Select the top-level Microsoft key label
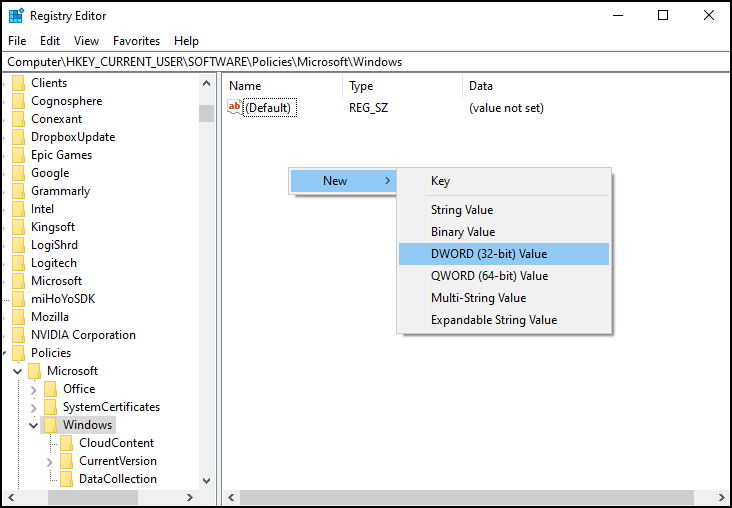This screenshot has height=508, width=732. (x=56, y=281)
